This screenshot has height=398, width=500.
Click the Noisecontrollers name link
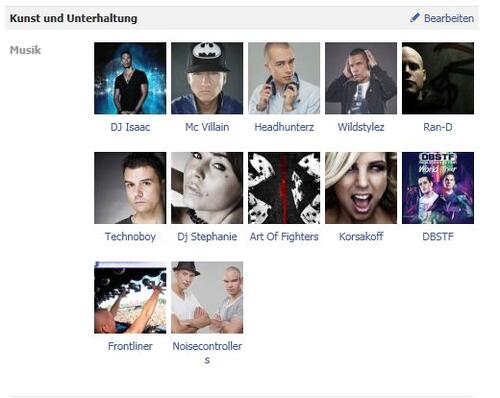coord(207,353)
